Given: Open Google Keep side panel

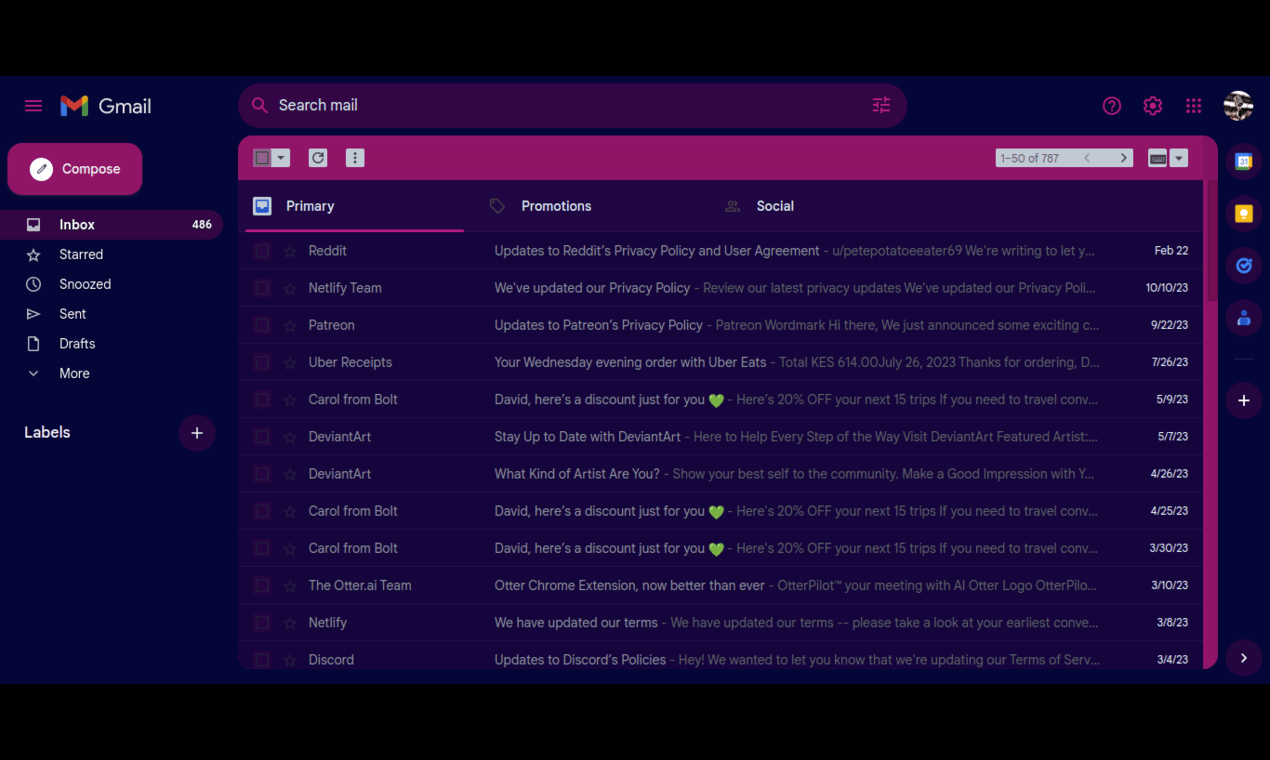Looking at the screenshot, I should coord(1244,213).
